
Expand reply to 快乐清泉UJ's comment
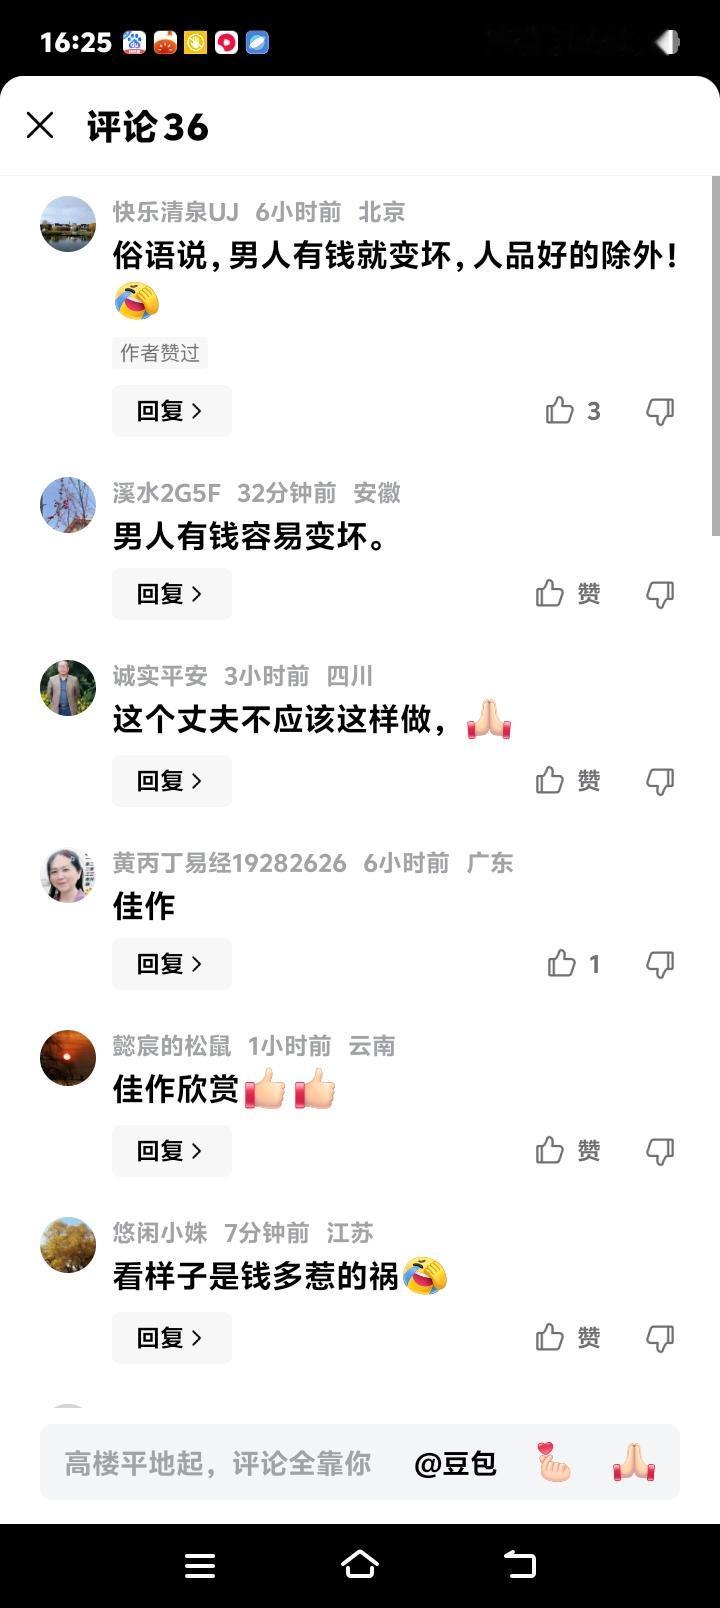pyautogui.click(x=171, y=411)
